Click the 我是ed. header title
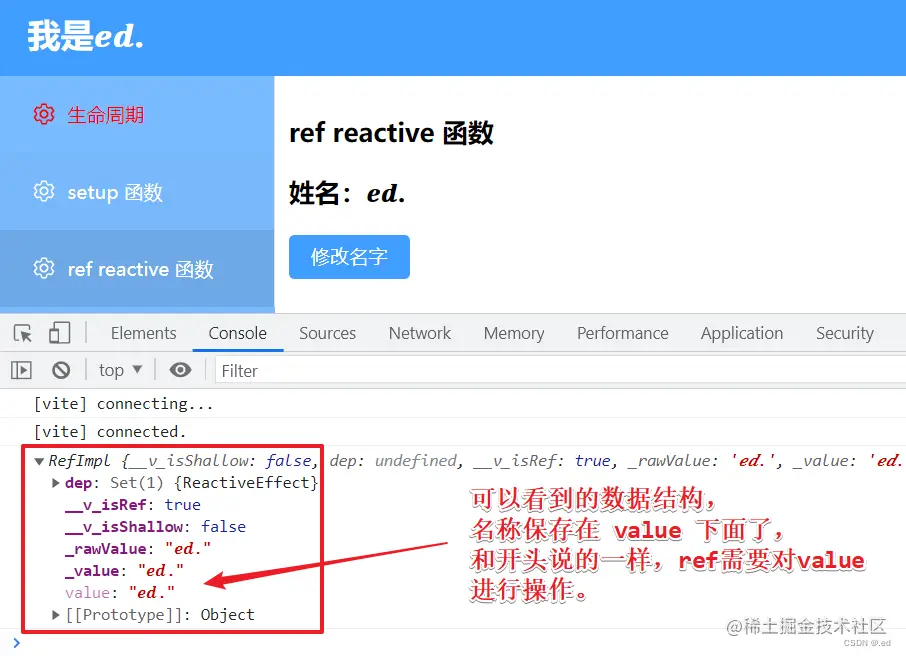 point(86,36)
